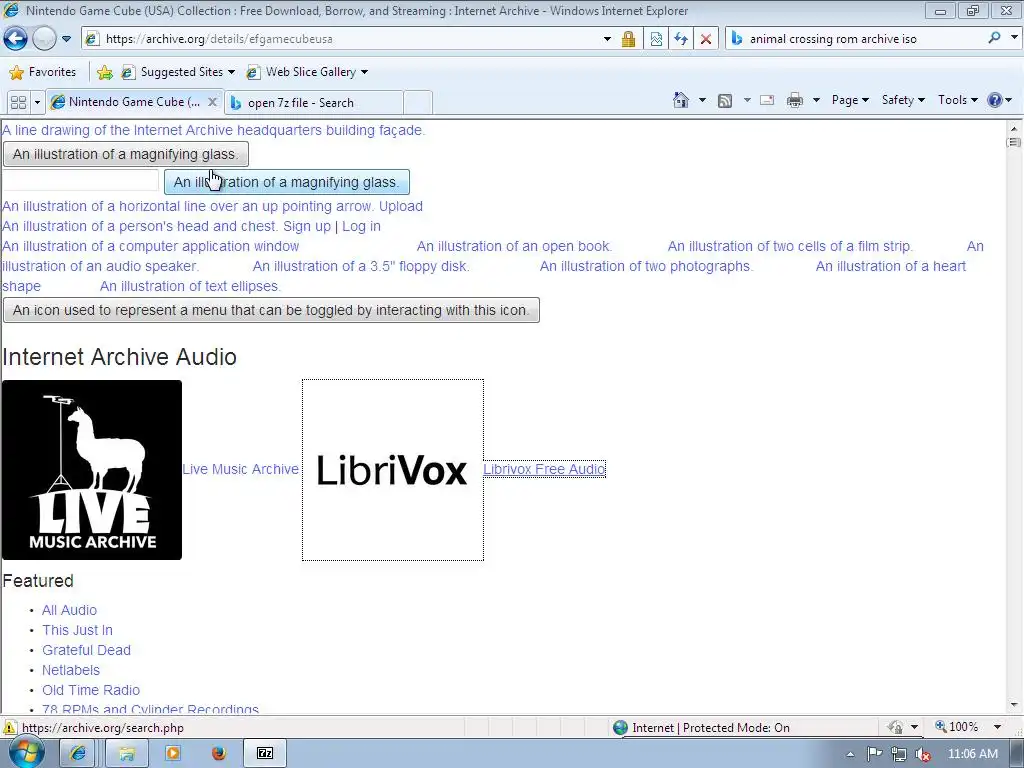Run search with the magnifier icon

pos(994,38)
